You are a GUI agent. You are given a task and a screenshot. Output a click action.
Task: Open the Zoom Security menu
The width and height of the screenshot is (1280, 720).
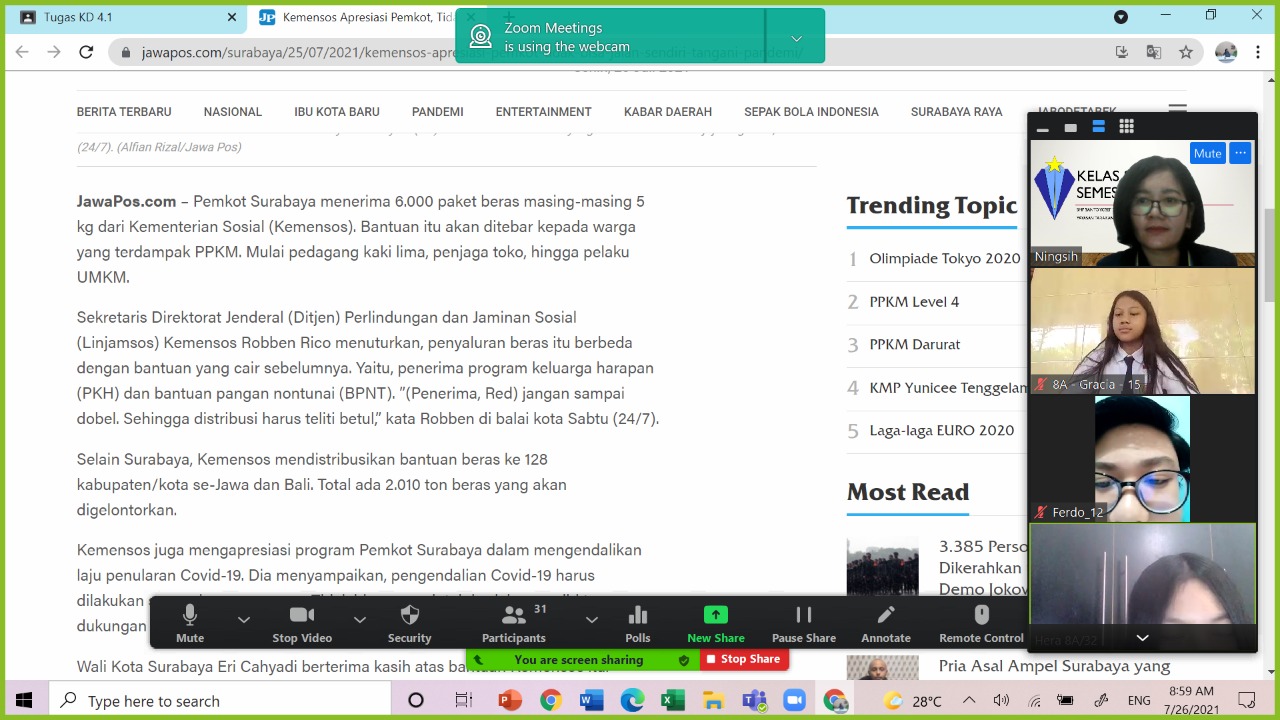pyautogui.click(x=409, y=624)
